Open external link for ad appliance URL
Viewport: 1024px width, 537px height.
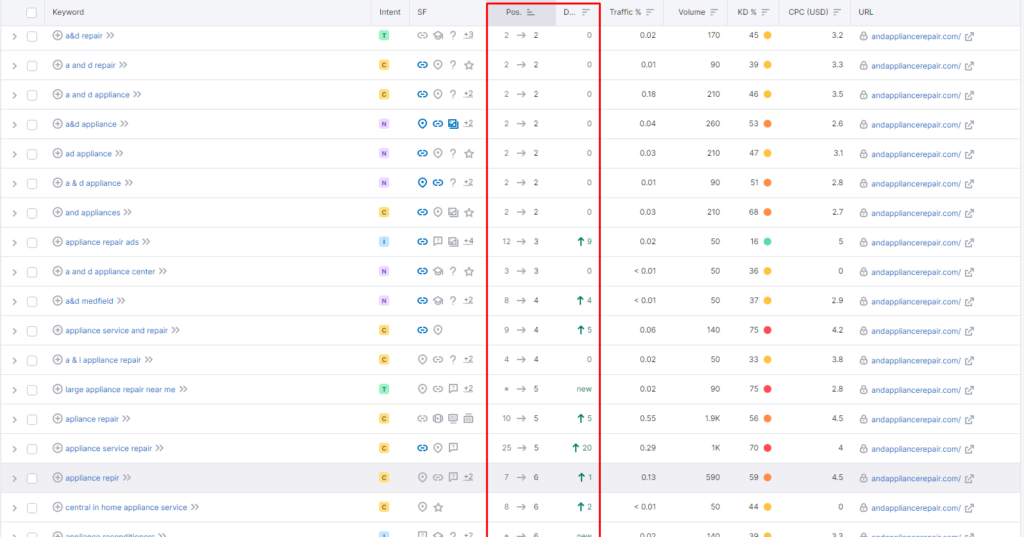click(970, 154)
